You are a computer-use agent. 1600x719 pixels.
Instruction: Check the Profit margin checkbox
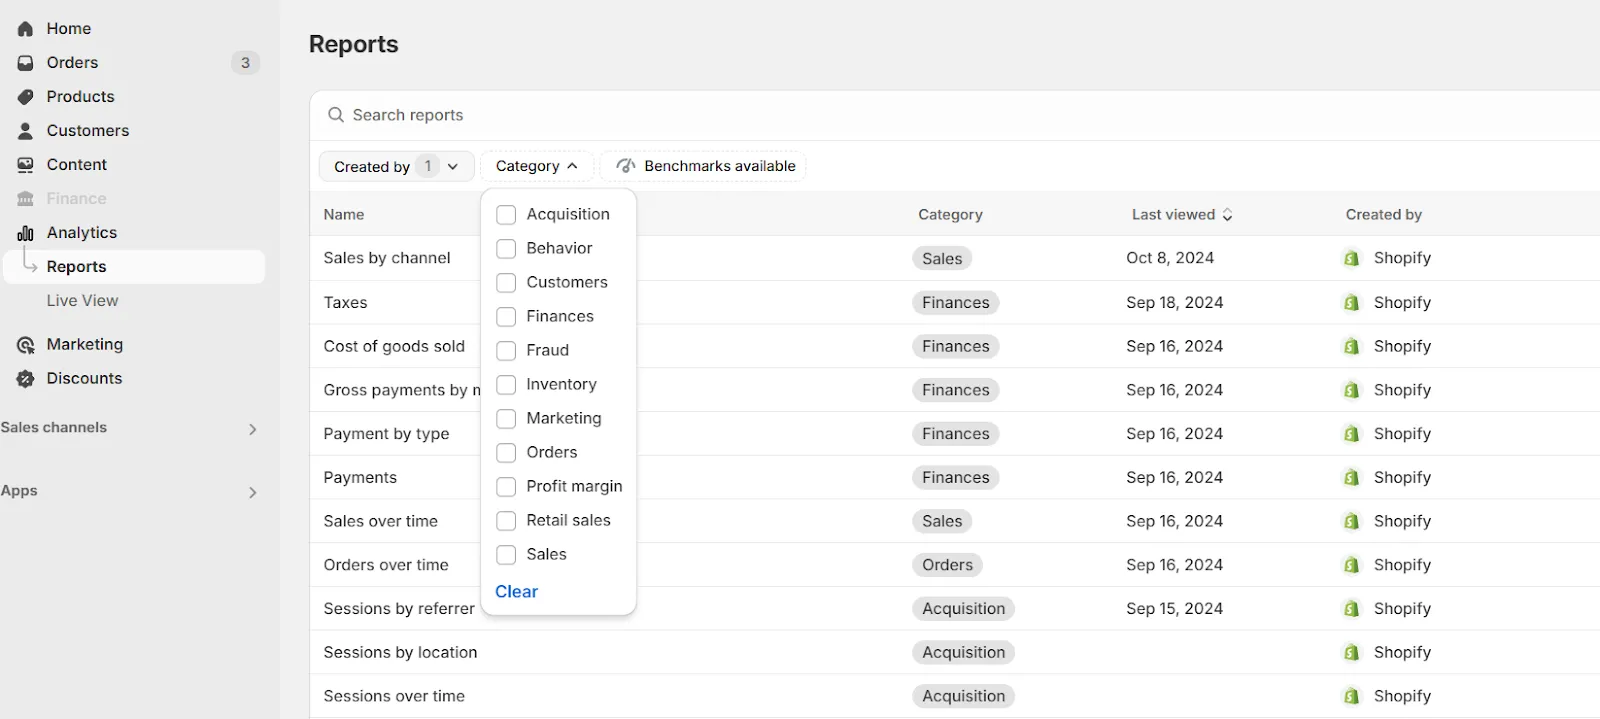(x=506, y=487)
